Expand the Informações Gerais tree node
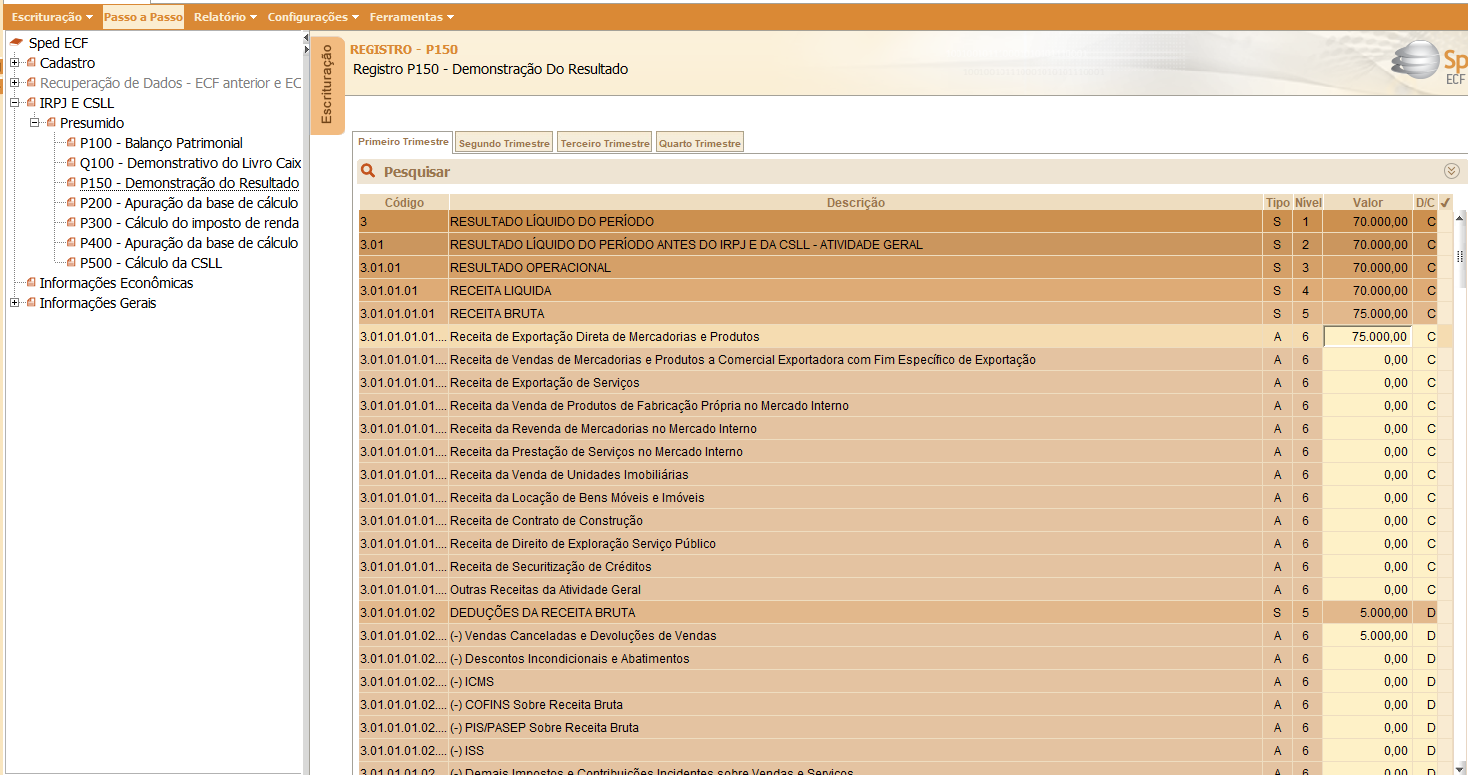 [x=15, y=303]
